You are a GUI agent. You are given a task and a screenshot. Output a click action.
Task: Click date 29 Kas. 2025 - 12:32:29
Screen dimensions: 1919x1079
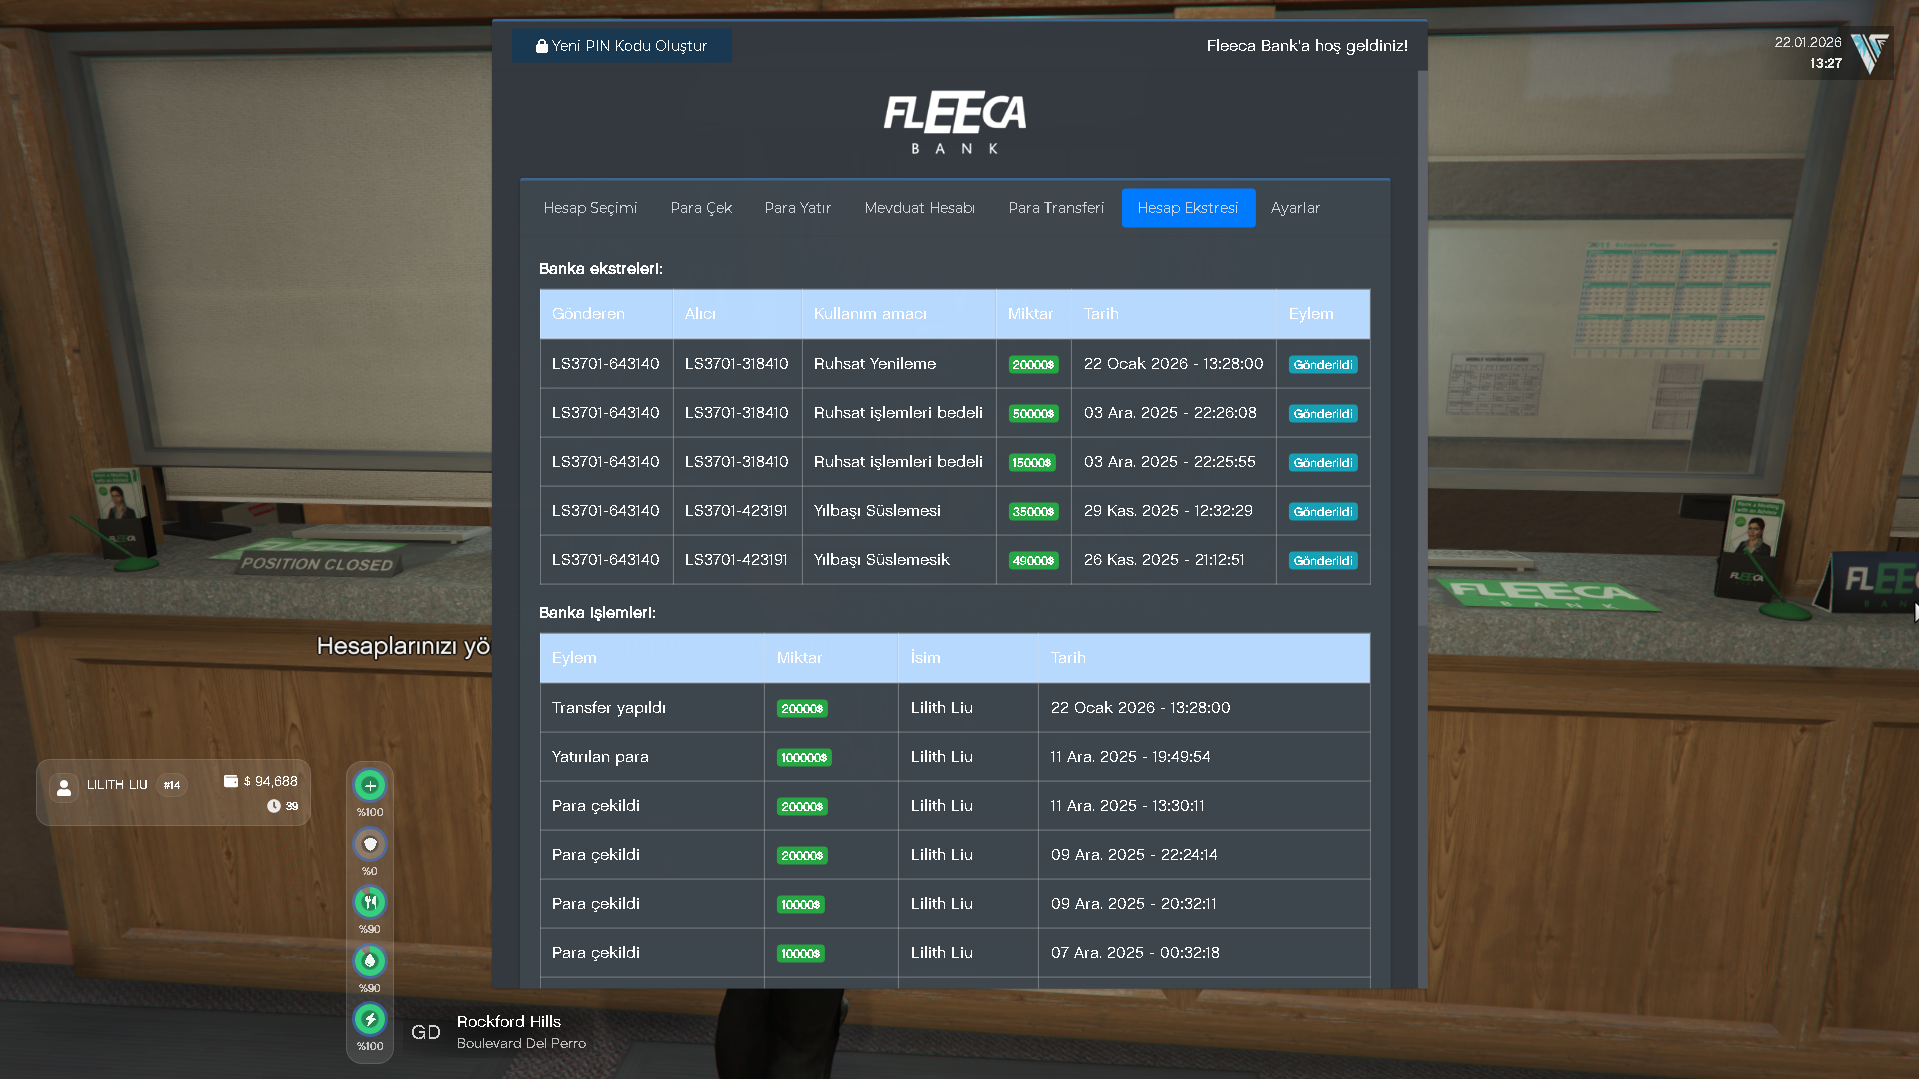coord(1168,511)
